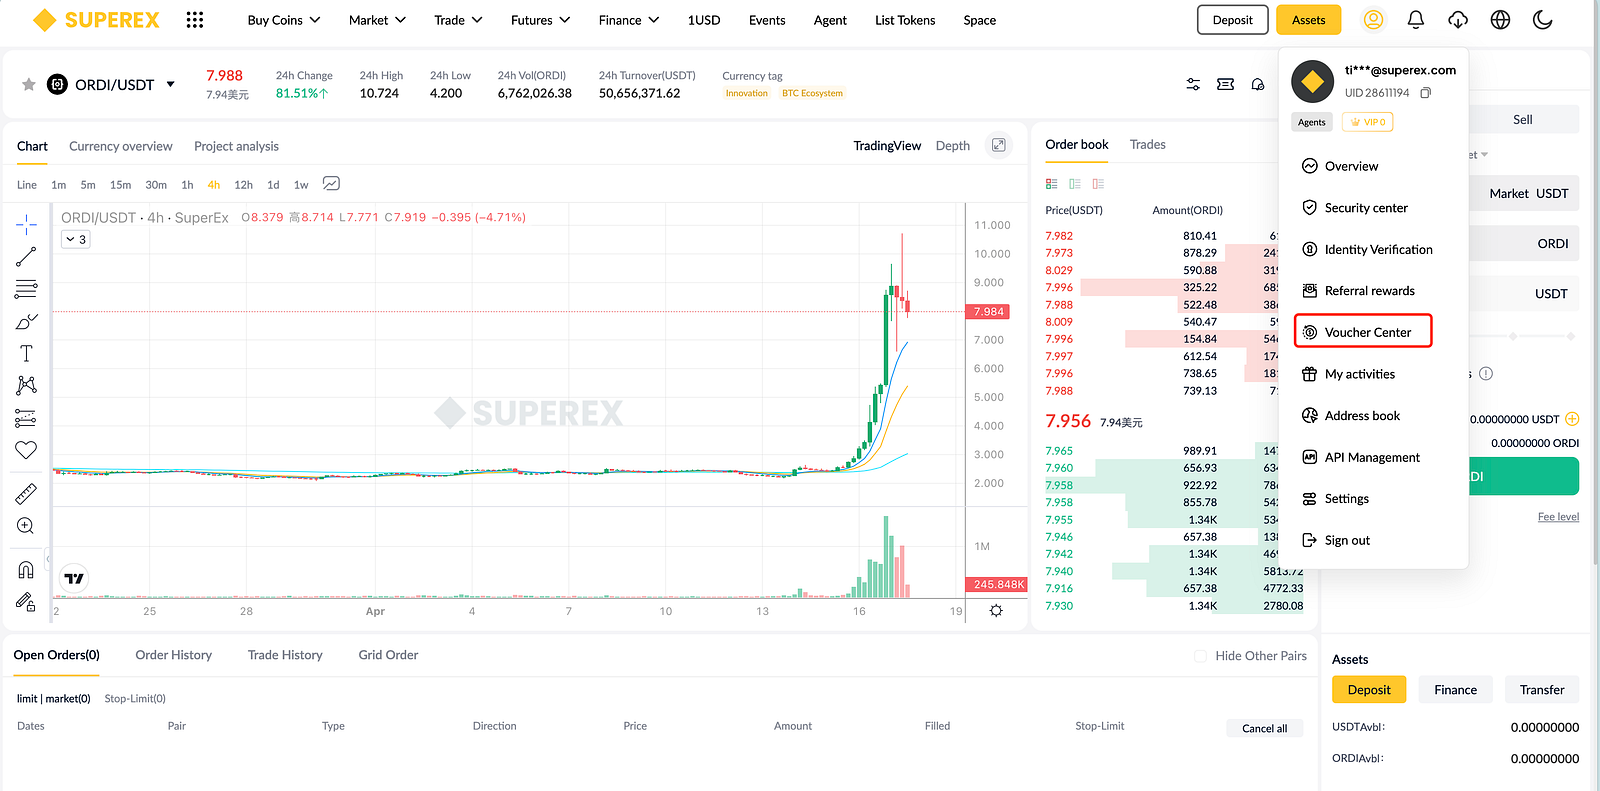Check the Hide Other Pairs checkbox
This screenshot has width=1600, height=791.
point(1200,656)
